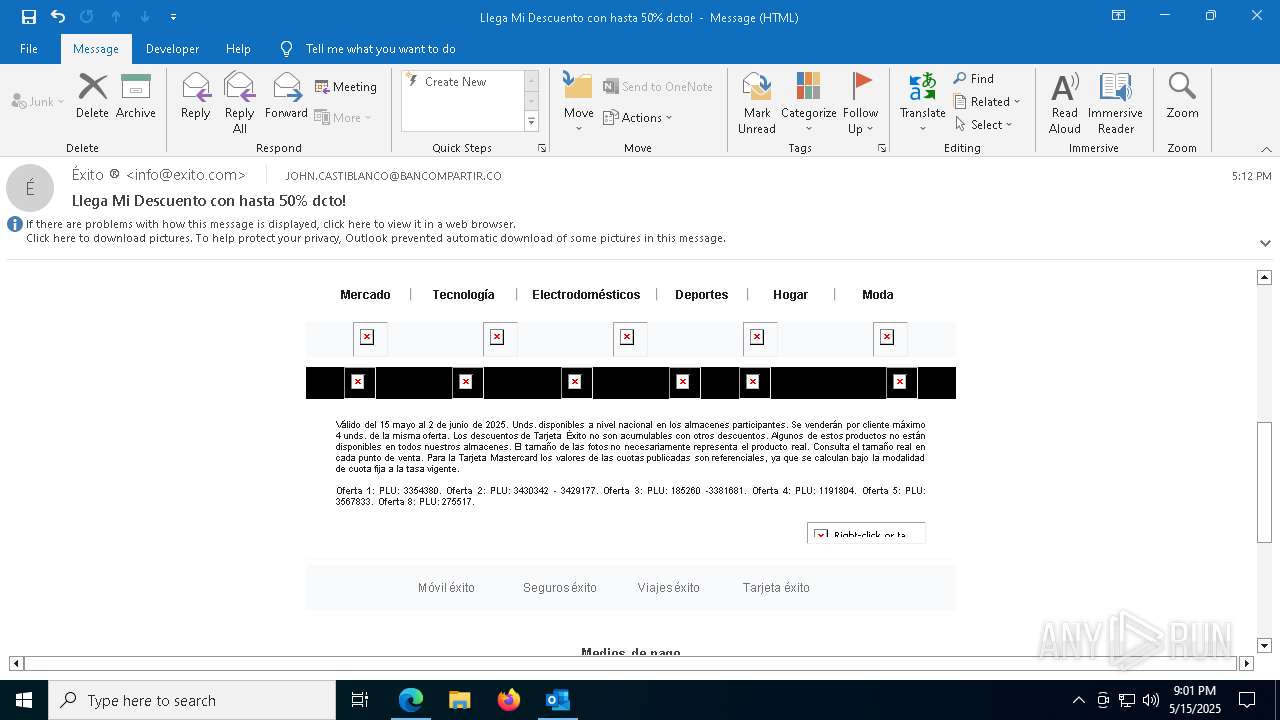Delete this message
Screen dimensions: 1280x720
point(92,96)
